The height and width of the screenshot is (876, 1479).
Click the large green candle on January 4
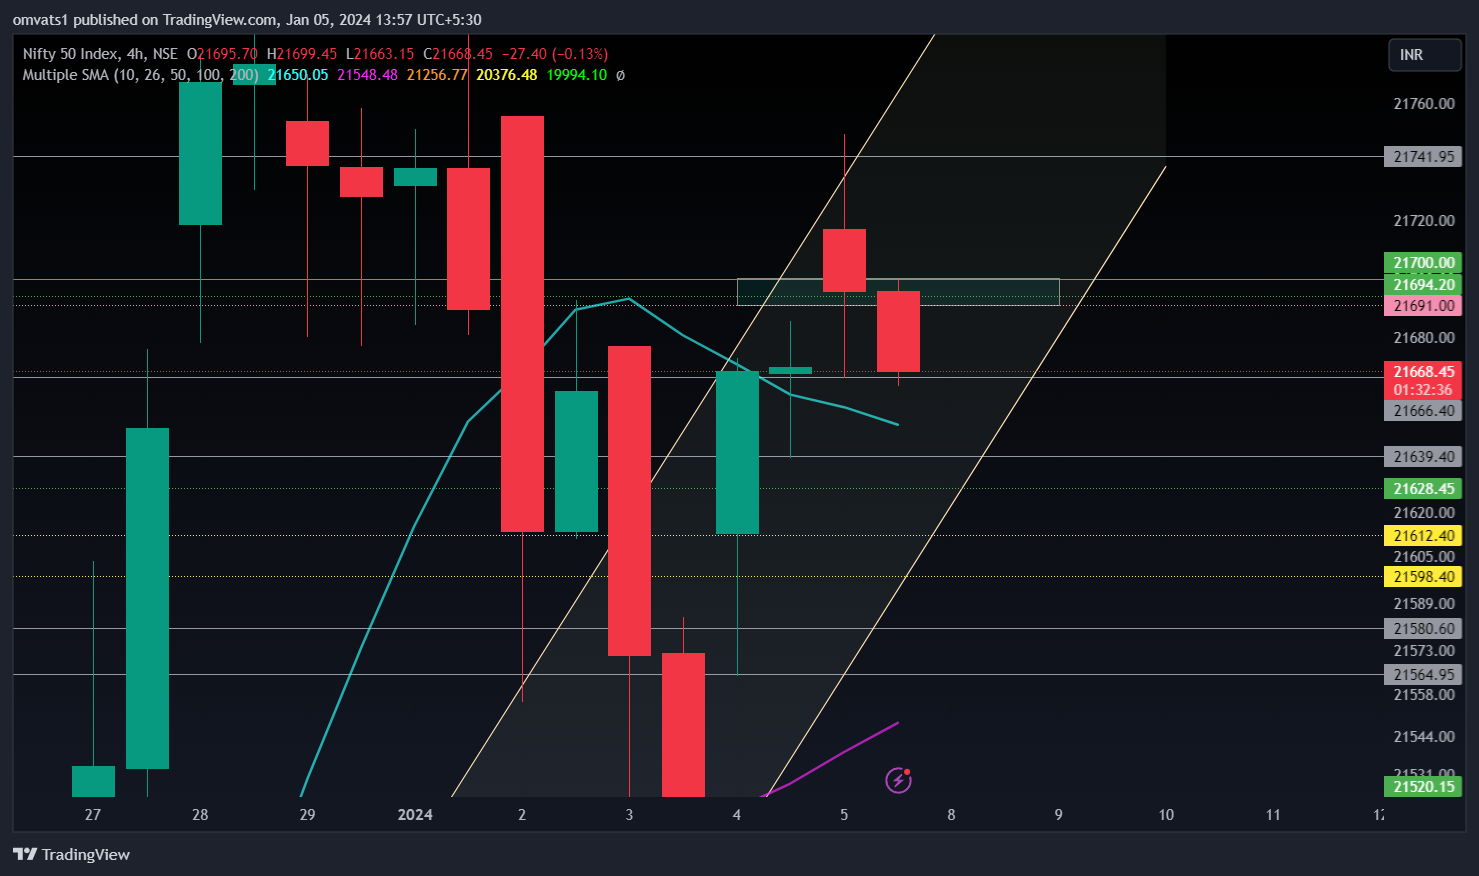pos(737,452)
